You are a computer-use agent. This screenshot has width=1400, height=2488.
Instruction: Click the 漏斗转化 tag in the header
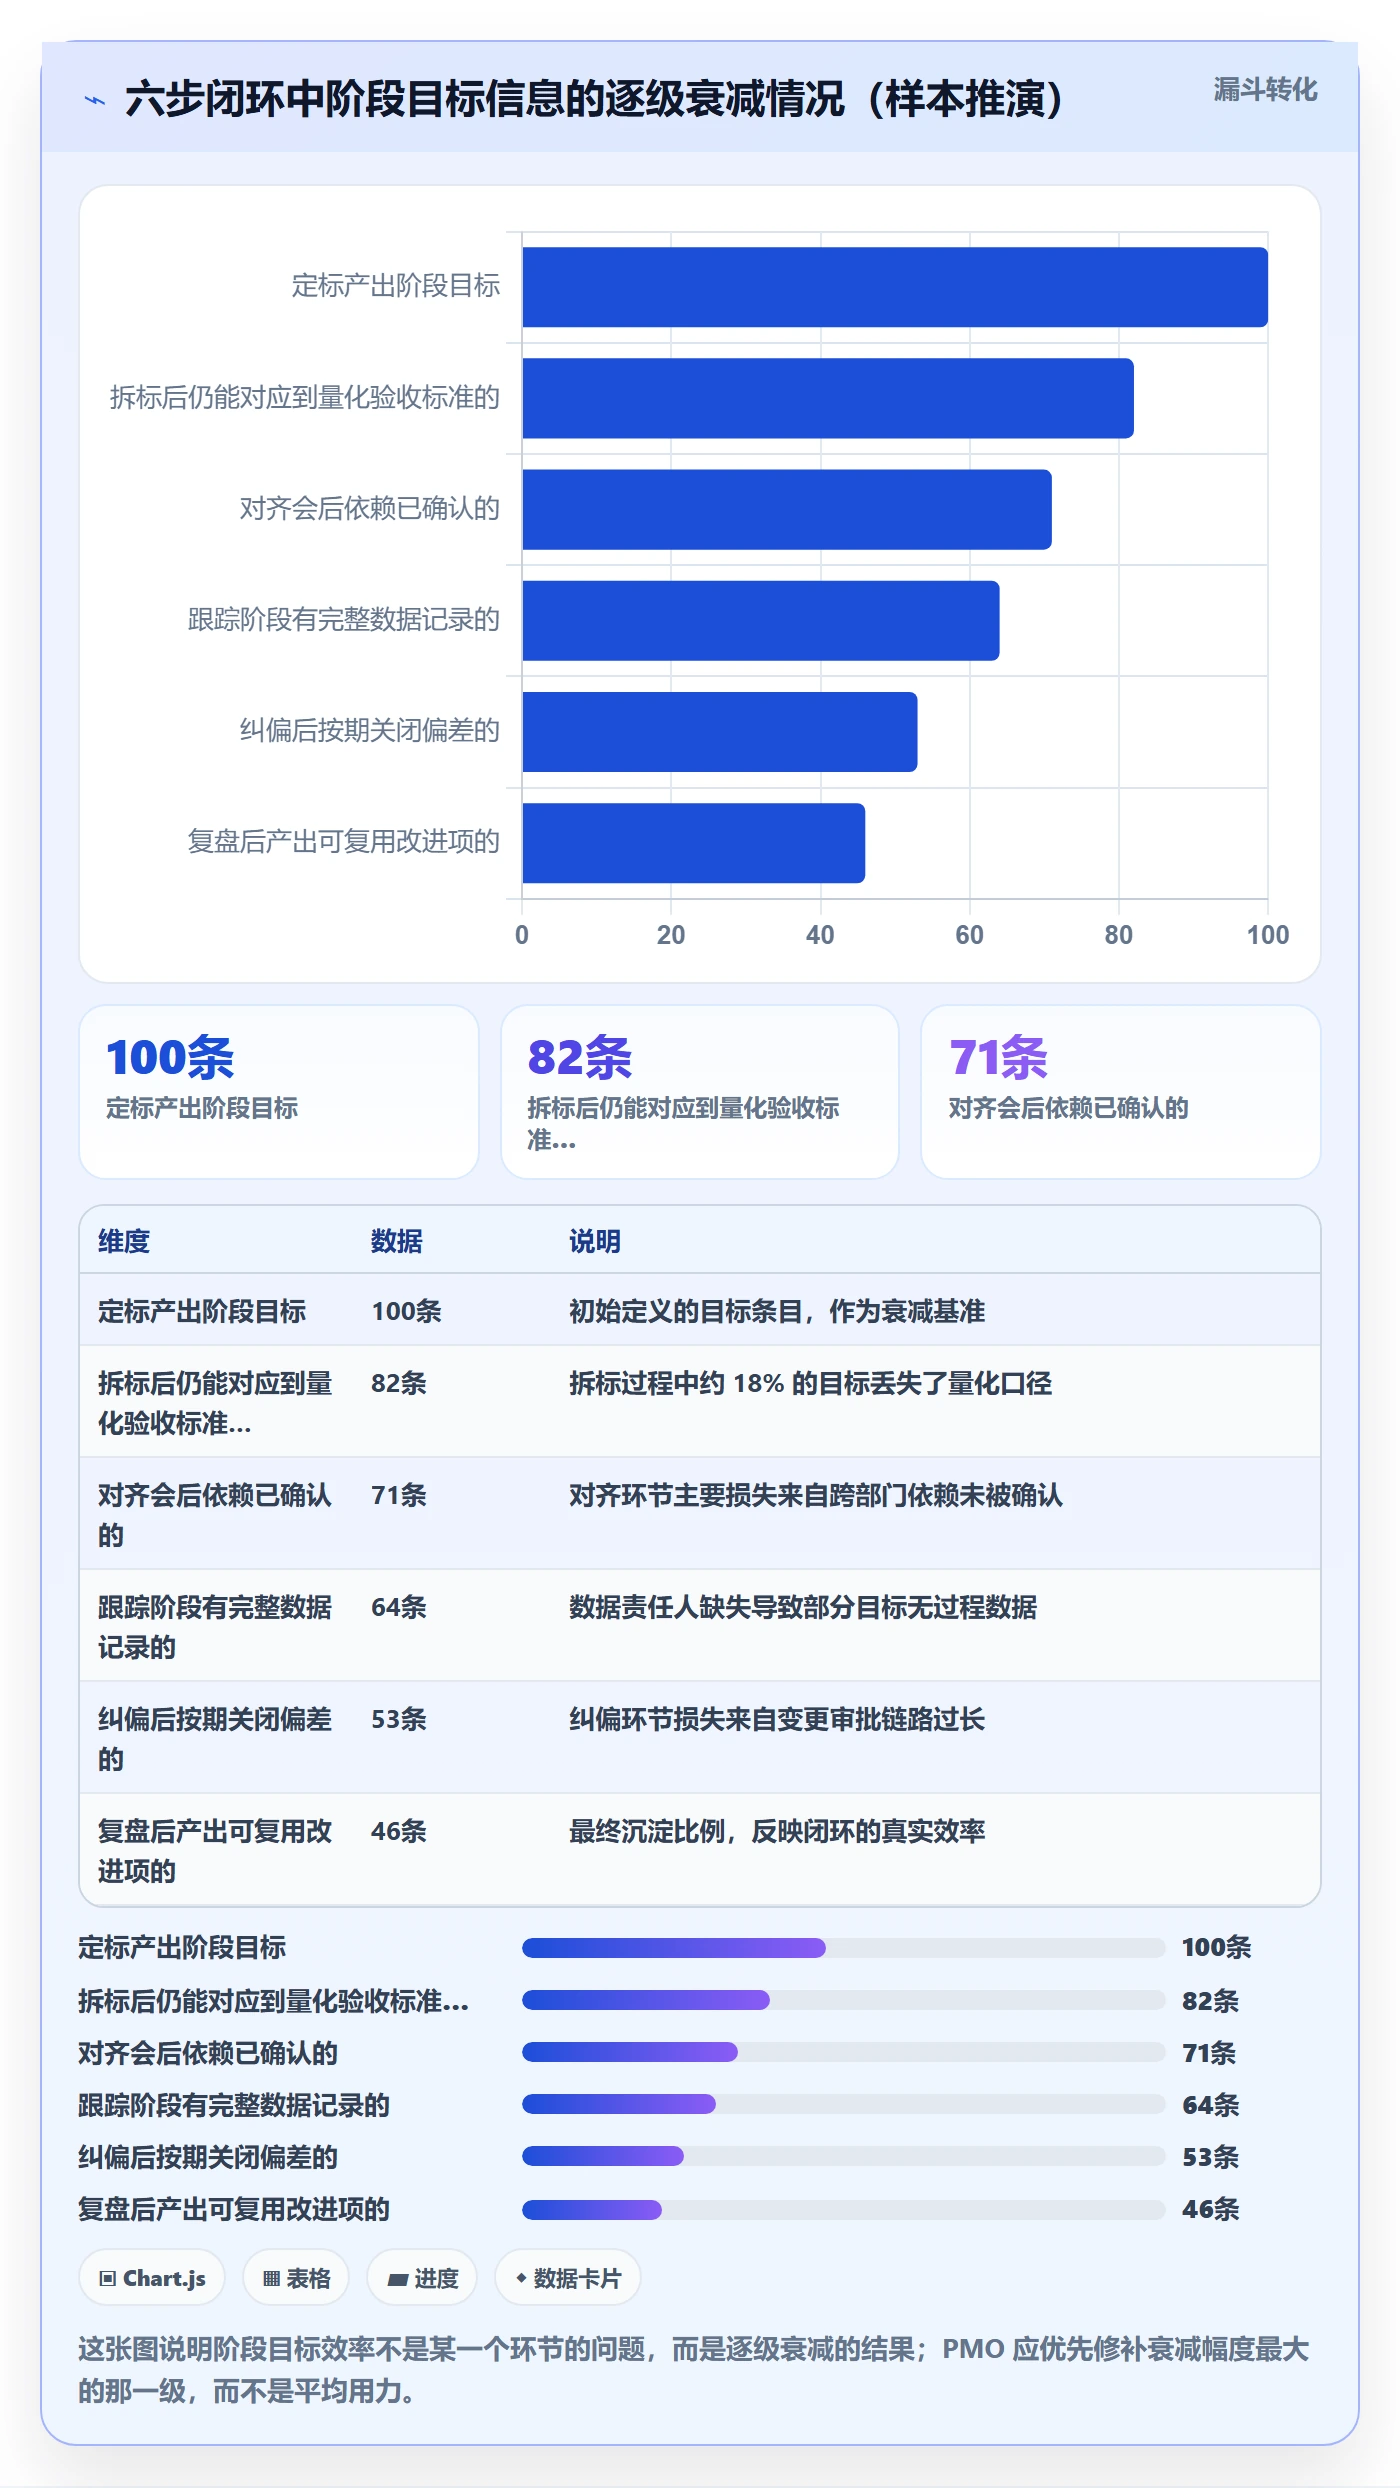(1265, 90)
